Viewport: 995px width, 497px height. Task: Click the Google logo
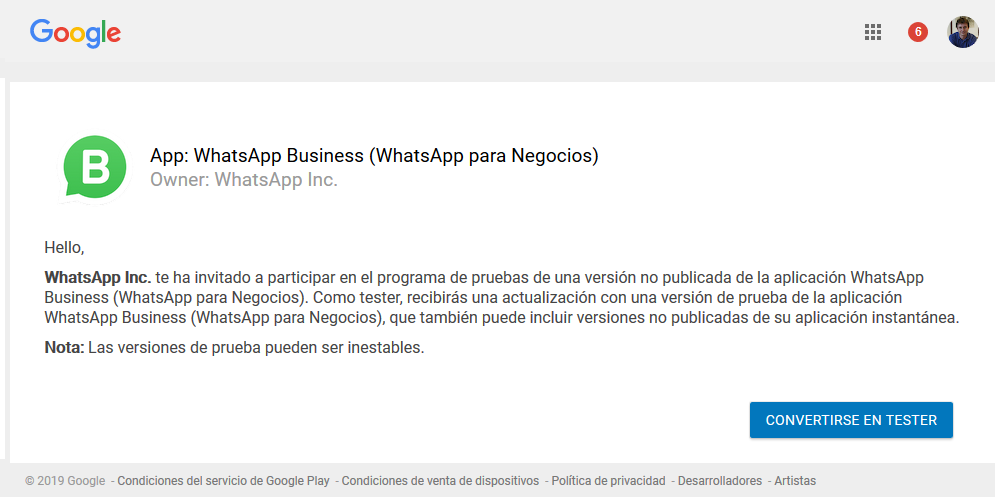click(76, 33)
